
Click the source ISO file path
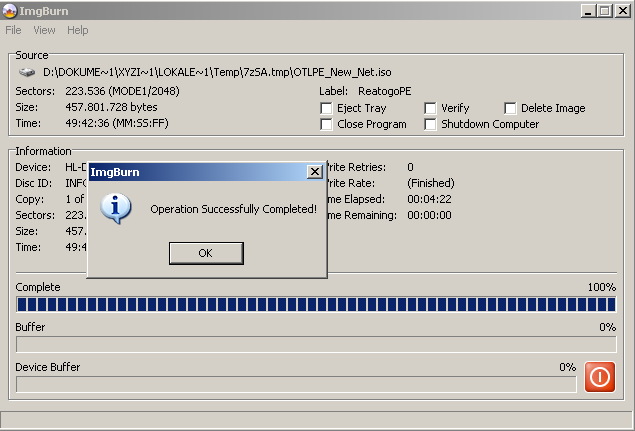coord(217,73)
